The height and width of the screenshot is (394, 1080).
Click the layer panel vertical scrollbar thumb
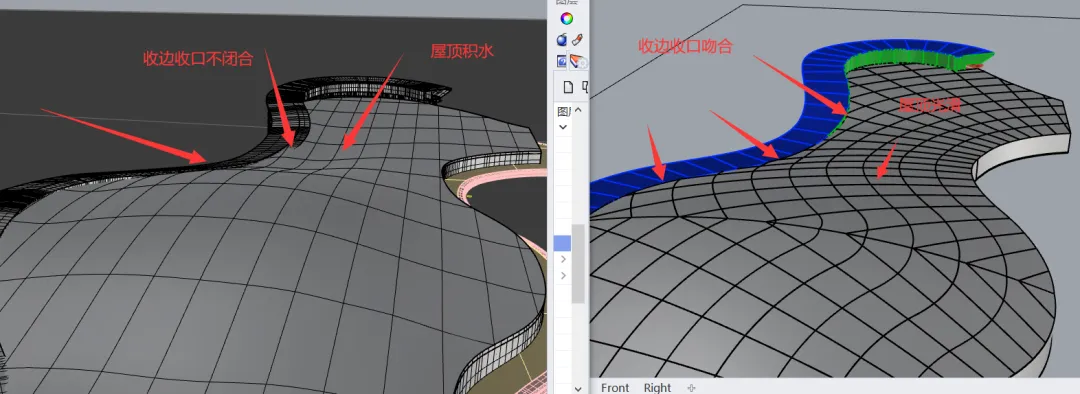[579, 263]
